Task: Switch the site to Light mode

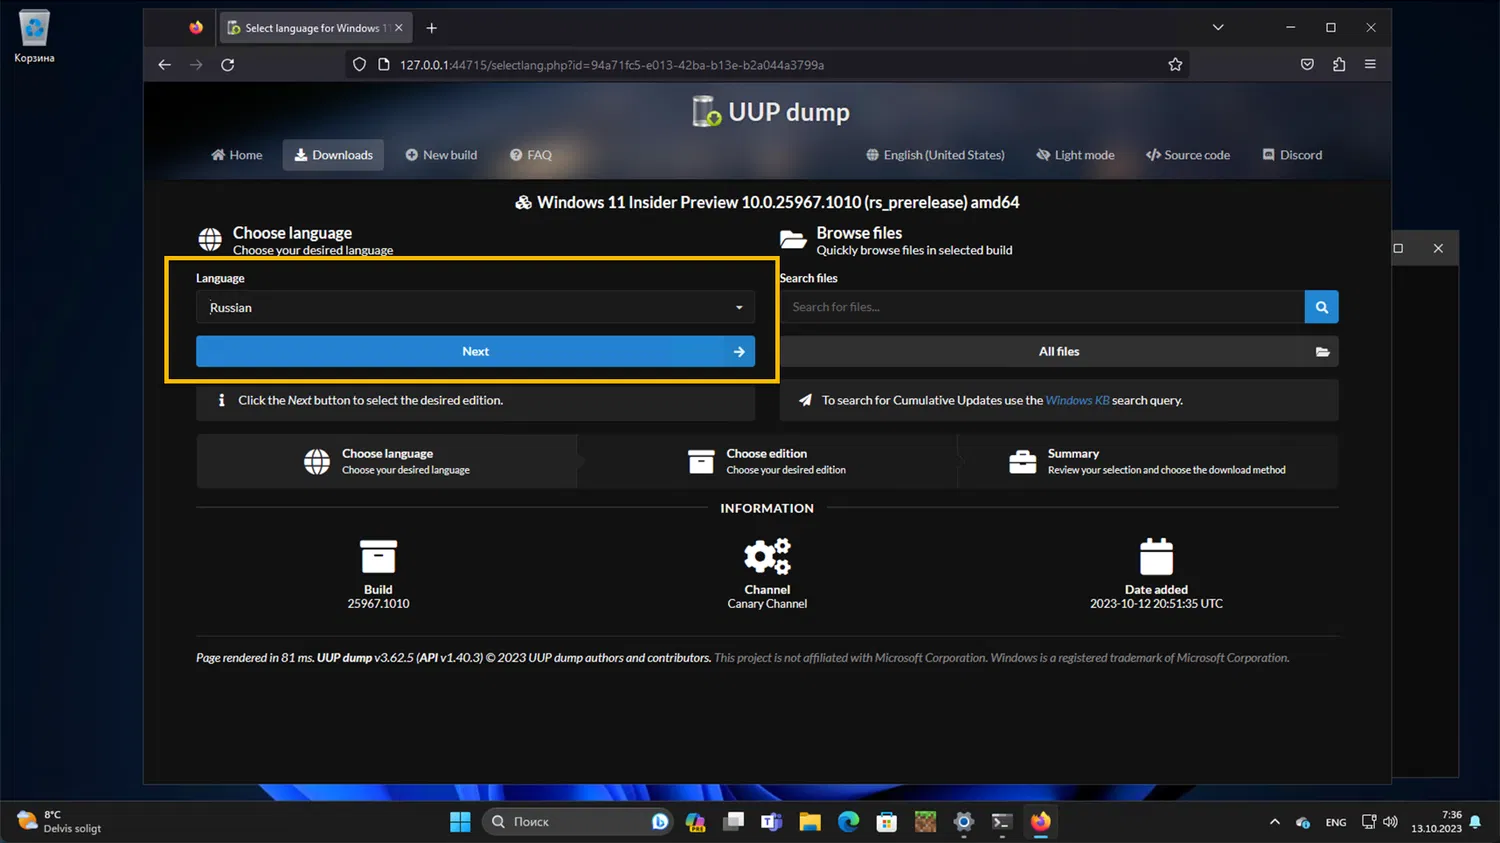Action: (1075, 155)
